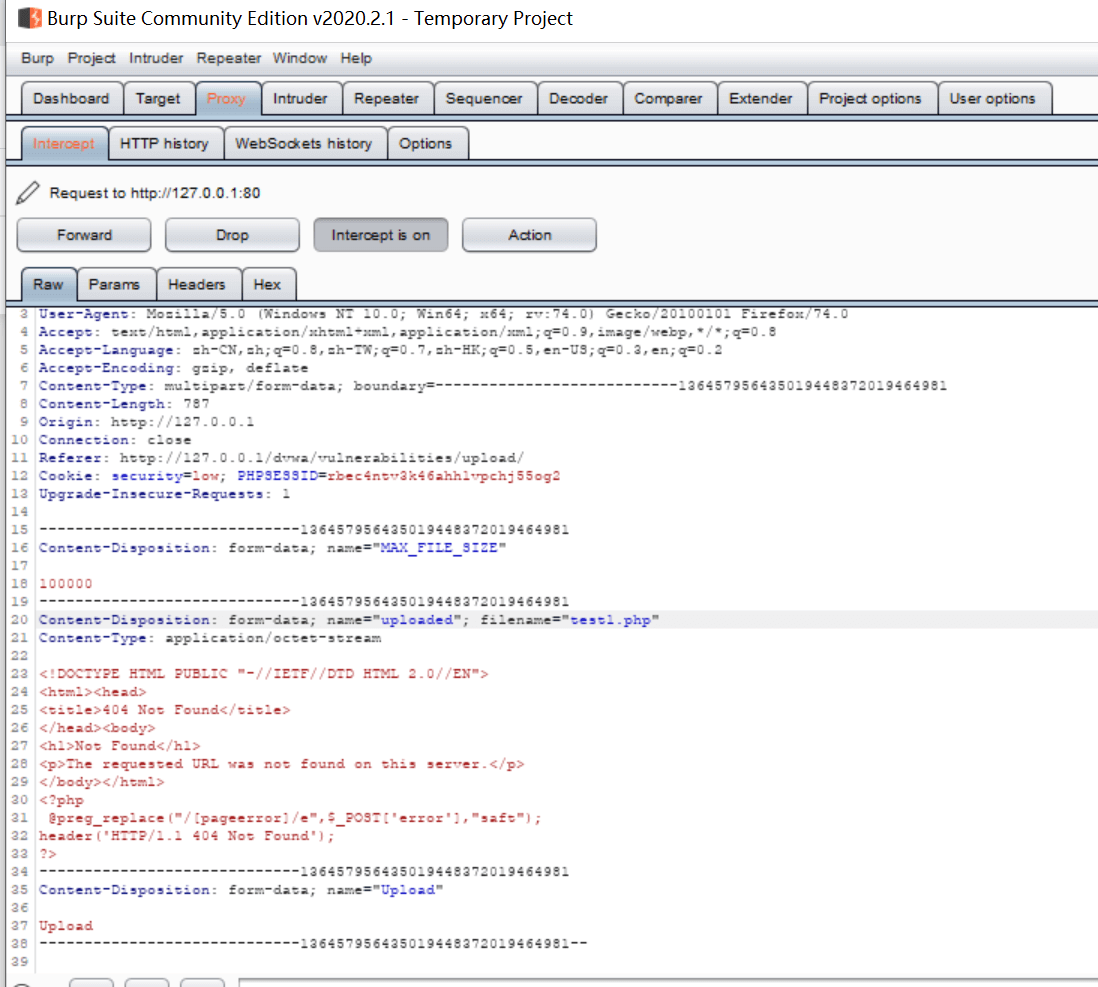
Task: Select the Proxy tab
Action: pyautogui.click(x=227, y=98)
